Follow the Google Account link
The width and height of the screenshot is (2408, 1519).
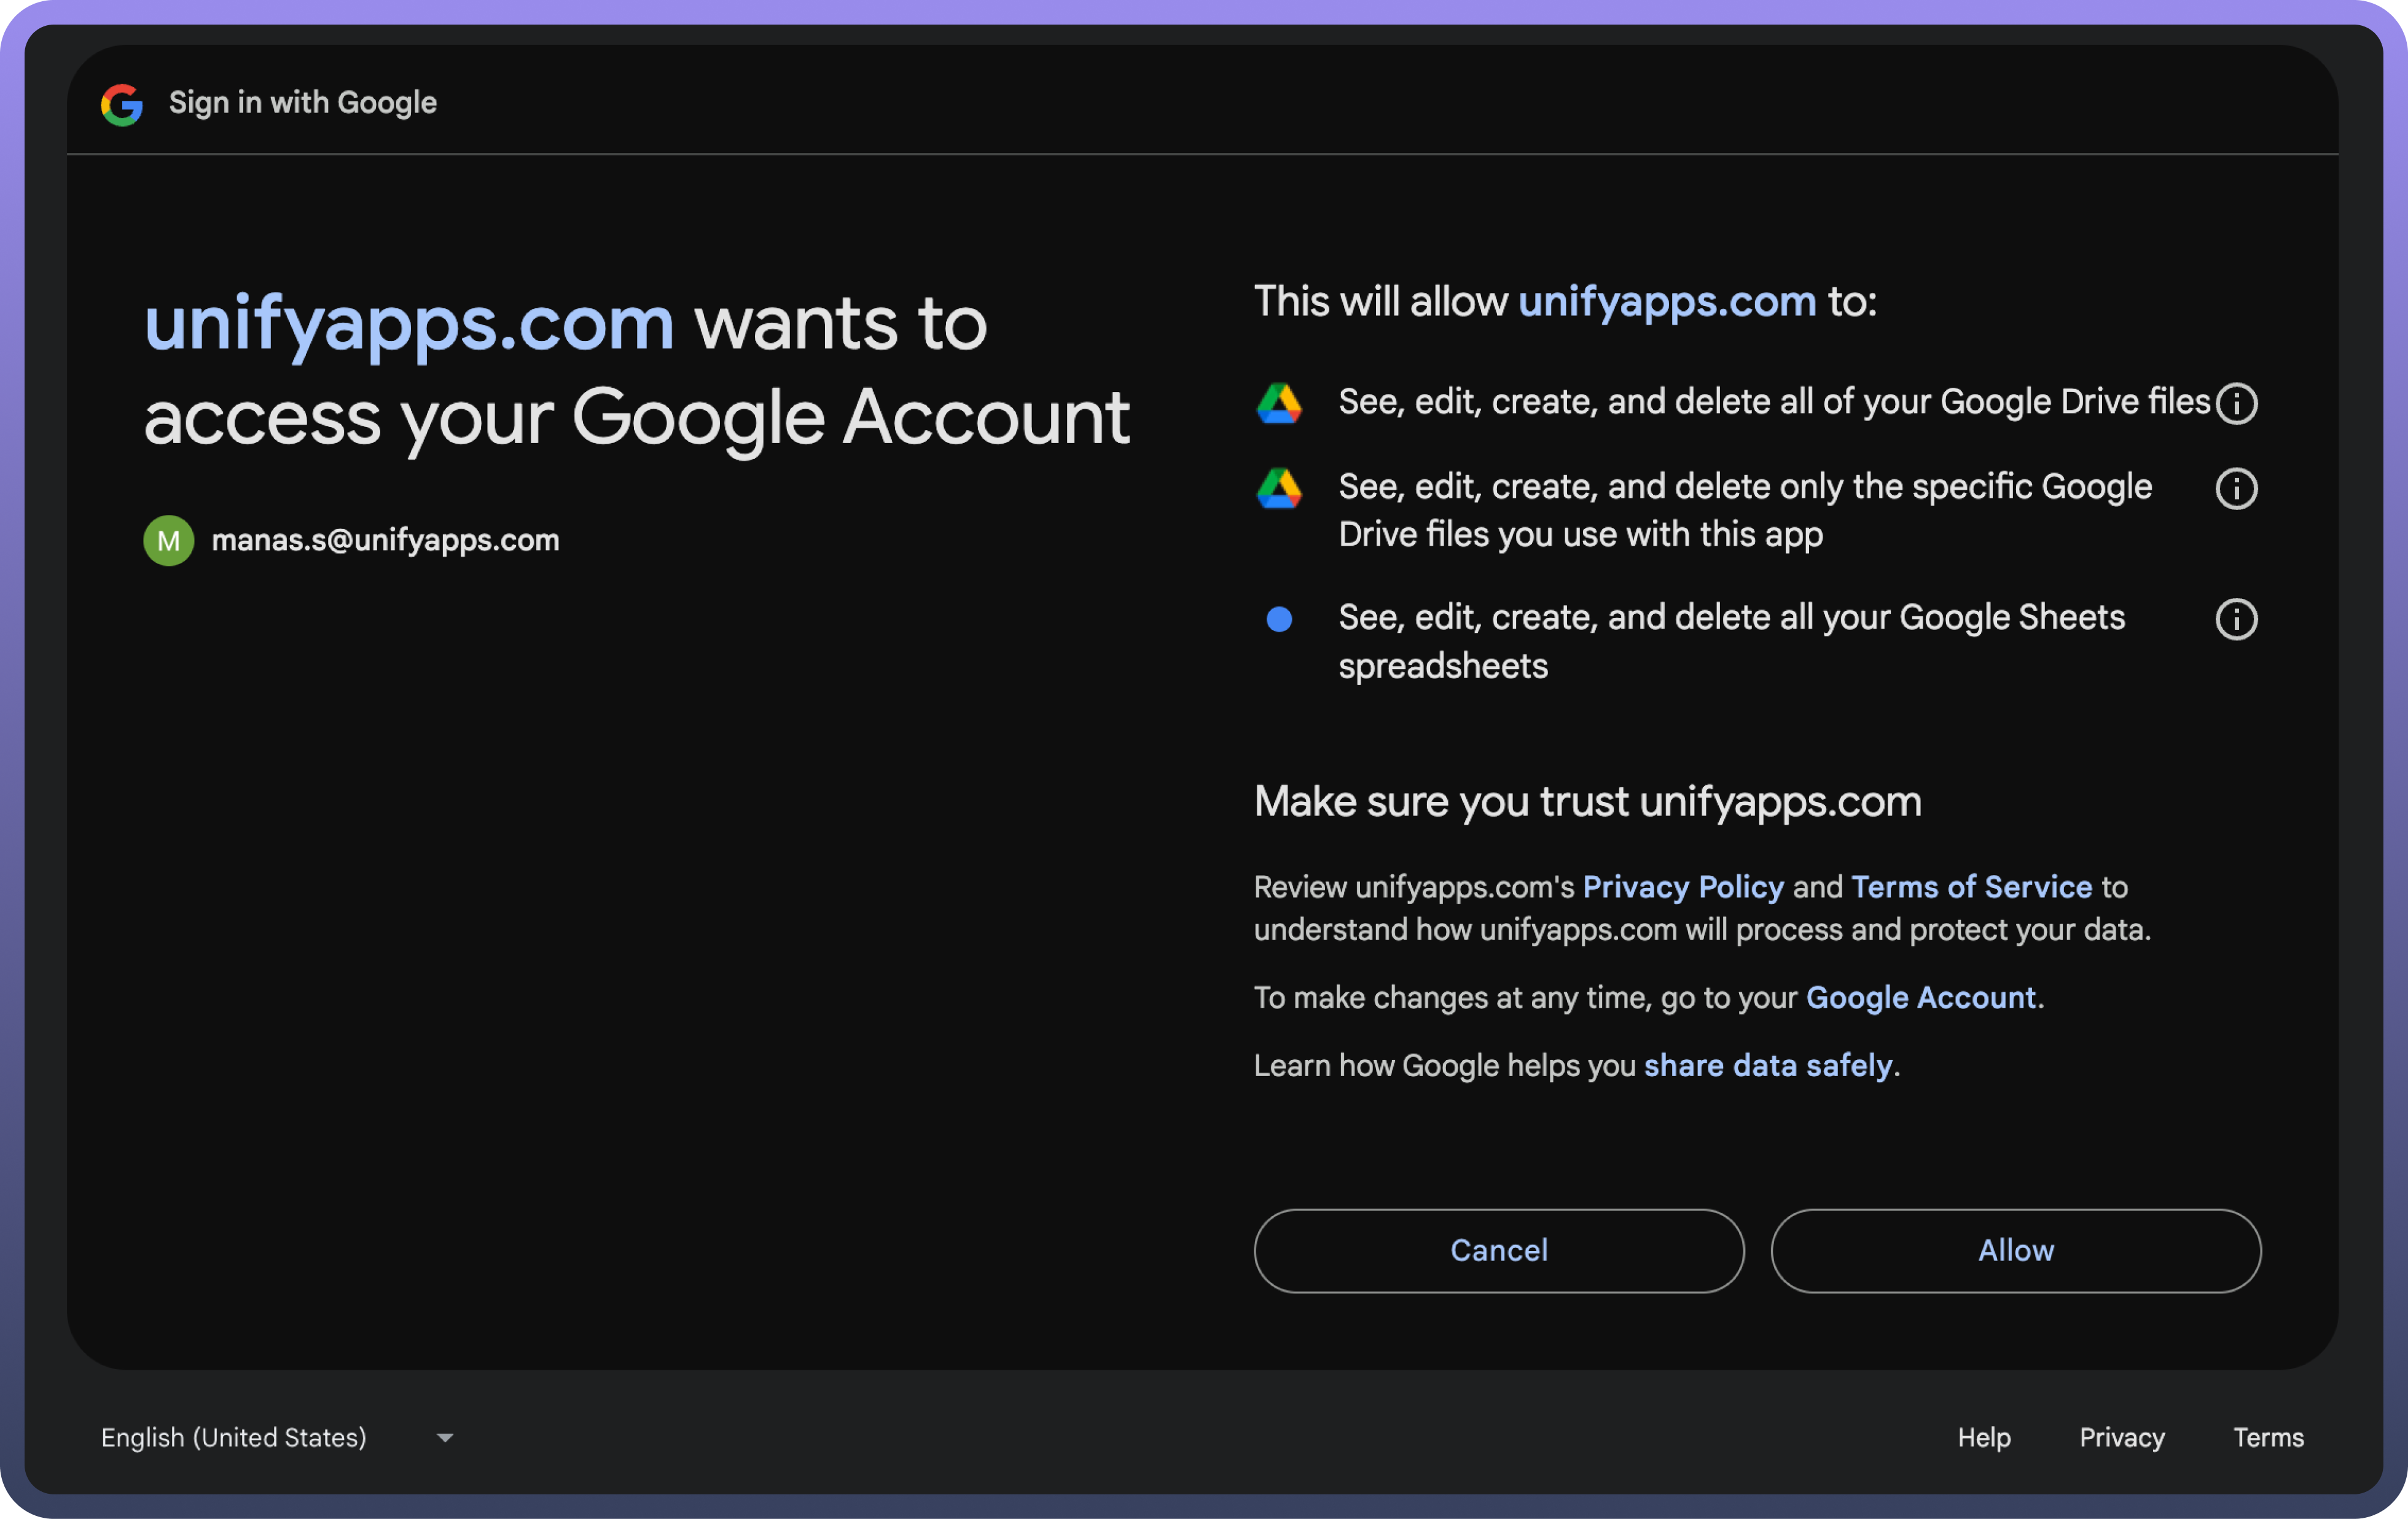point(1921,997)
